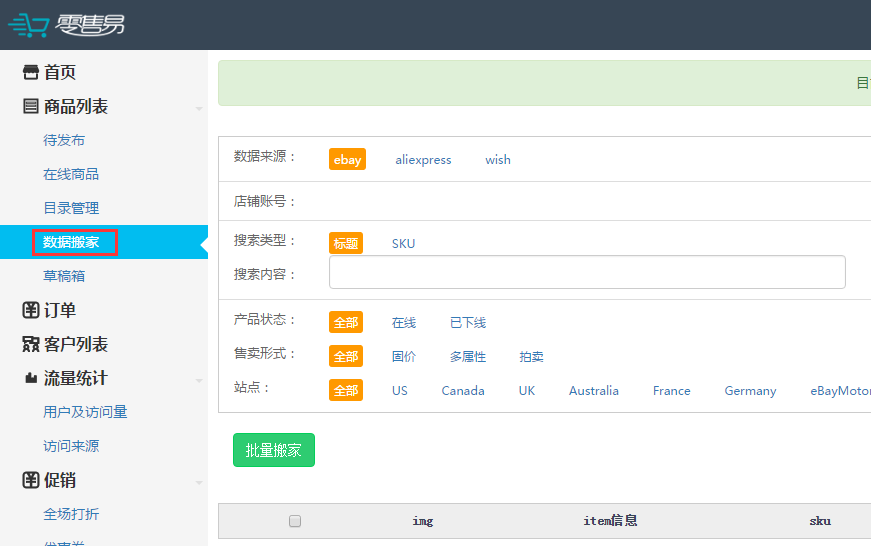Select aliexpress as data source
The height and width of the screenshot is (546, 871).
(423, 159)
